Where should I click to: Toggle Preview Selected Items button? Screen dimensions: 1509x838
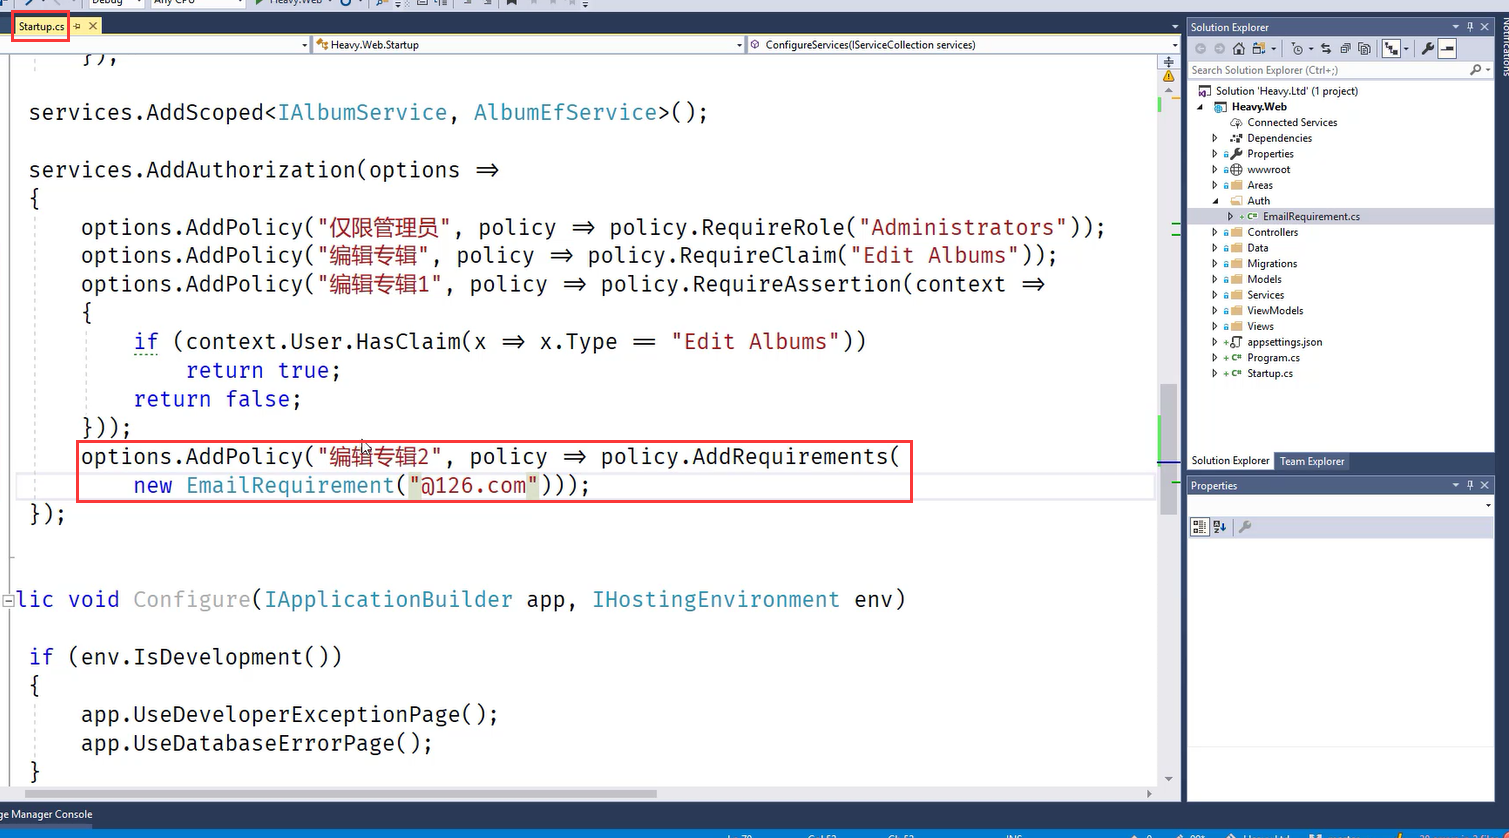[1447, 48]
